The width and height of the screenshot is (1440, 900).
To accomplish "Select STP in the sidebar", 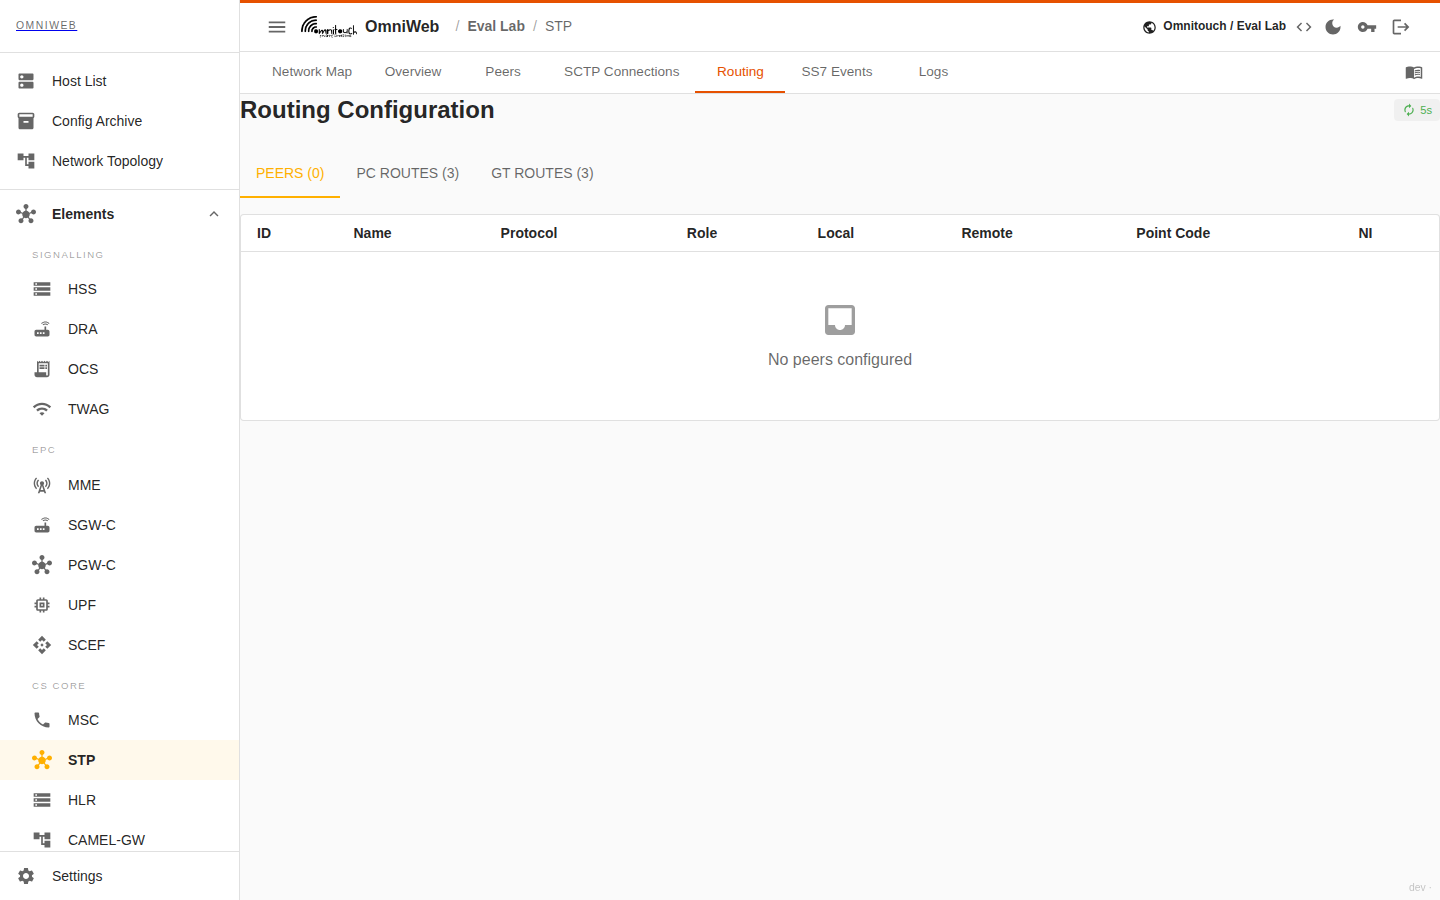I will (120, 760).
